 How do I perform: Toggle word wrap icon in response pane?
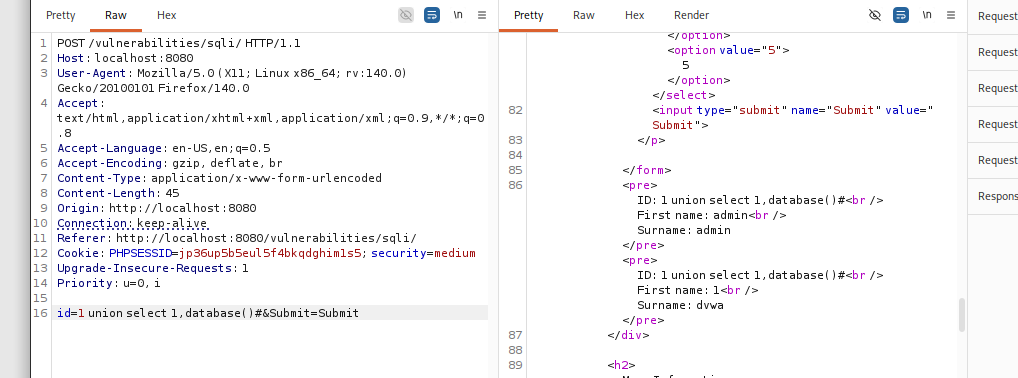point(900,15)
